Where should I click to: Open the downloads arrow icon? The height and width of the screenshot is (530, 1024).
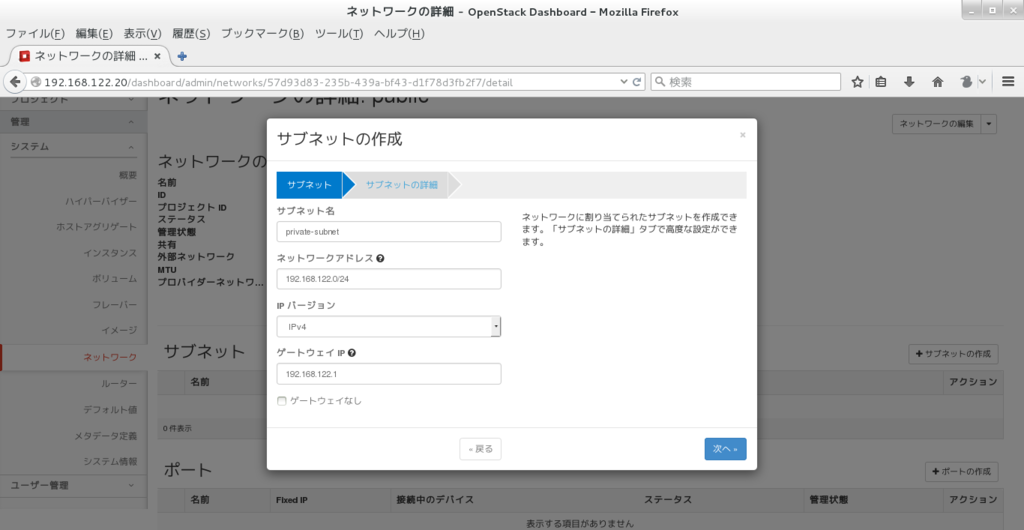click(x=908, y=82)
